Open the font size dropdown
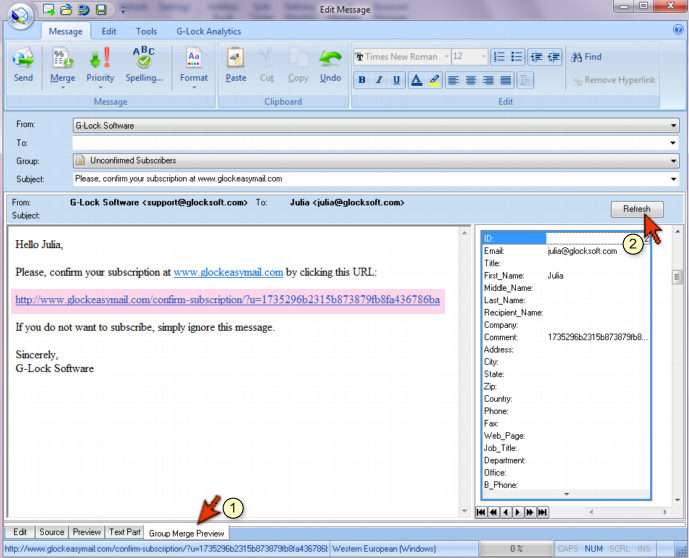 483,57
